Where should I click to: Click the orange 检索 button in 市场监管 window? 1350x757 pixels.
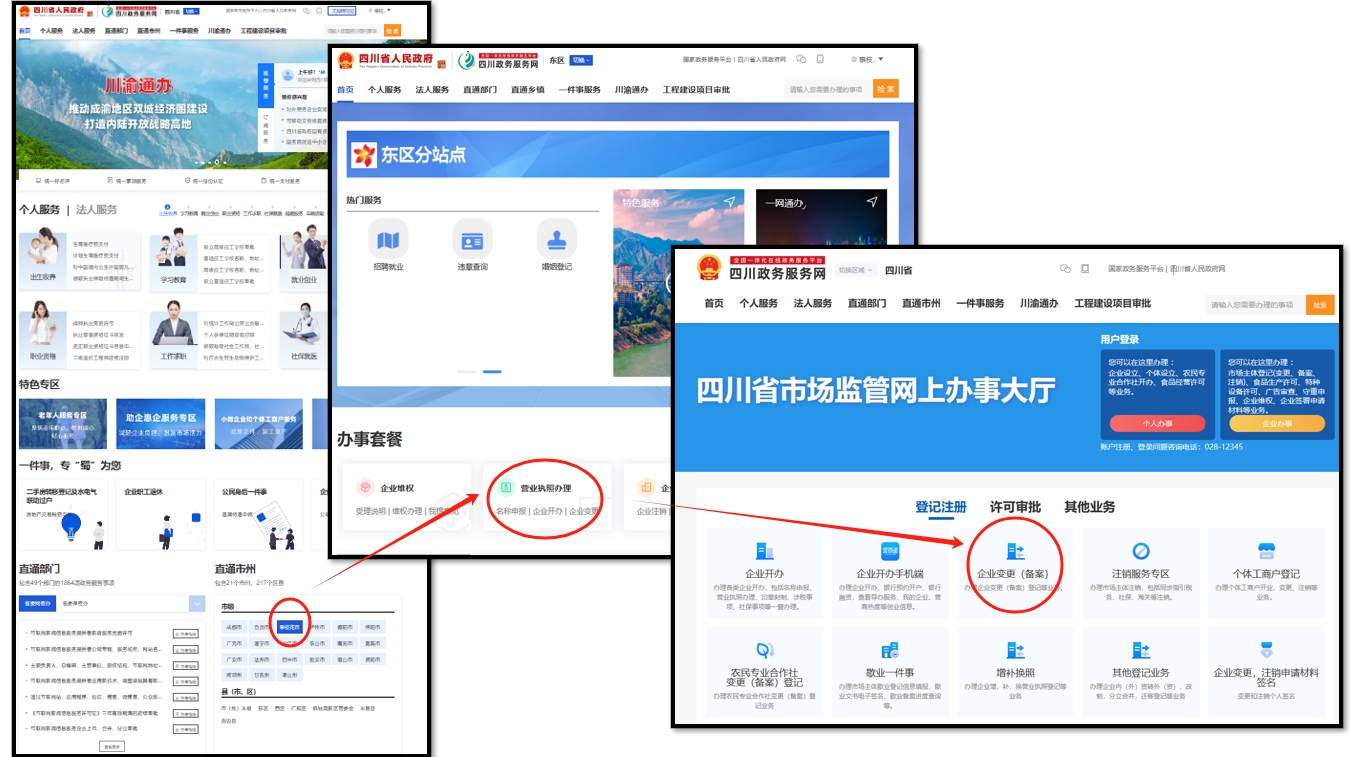tap(1320, 304)
